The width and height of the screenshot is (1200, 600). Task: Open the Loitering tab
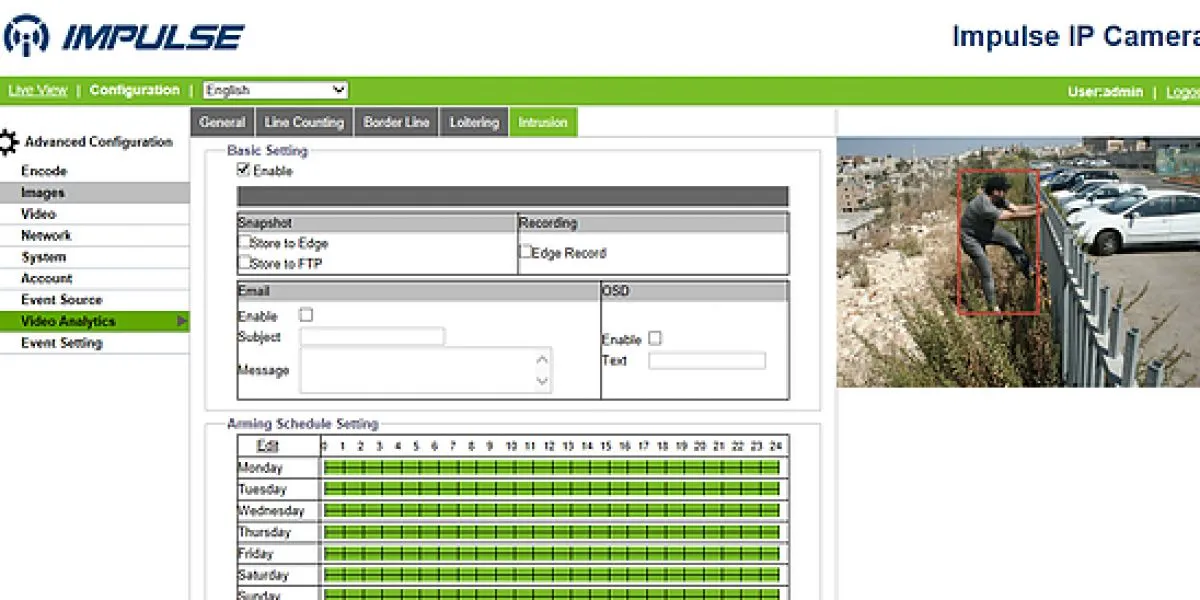474,122
